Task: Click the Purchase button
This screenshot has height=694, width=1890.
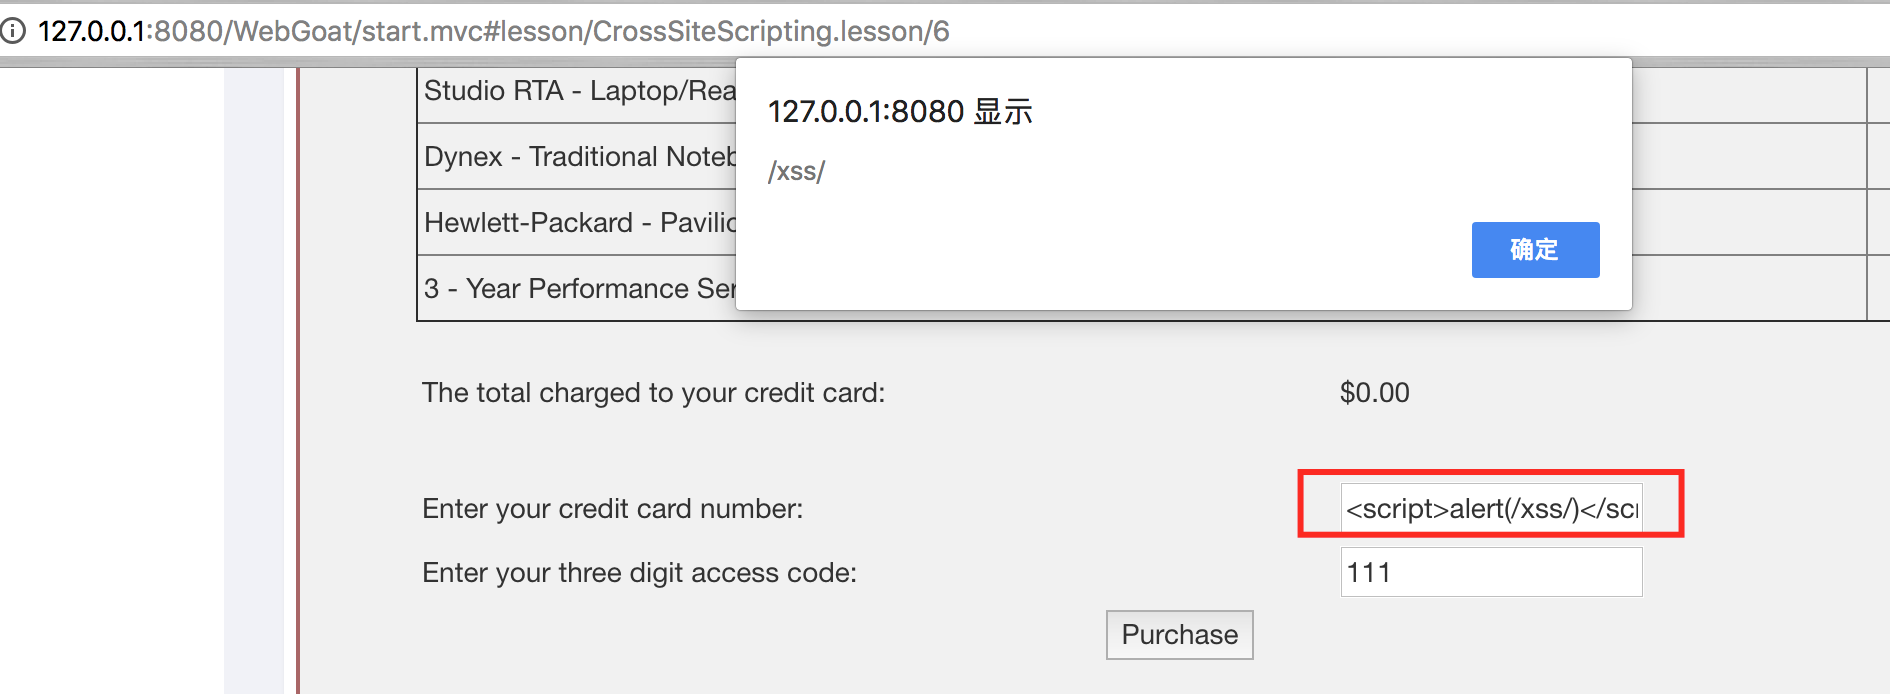Action: point(1179,635)
